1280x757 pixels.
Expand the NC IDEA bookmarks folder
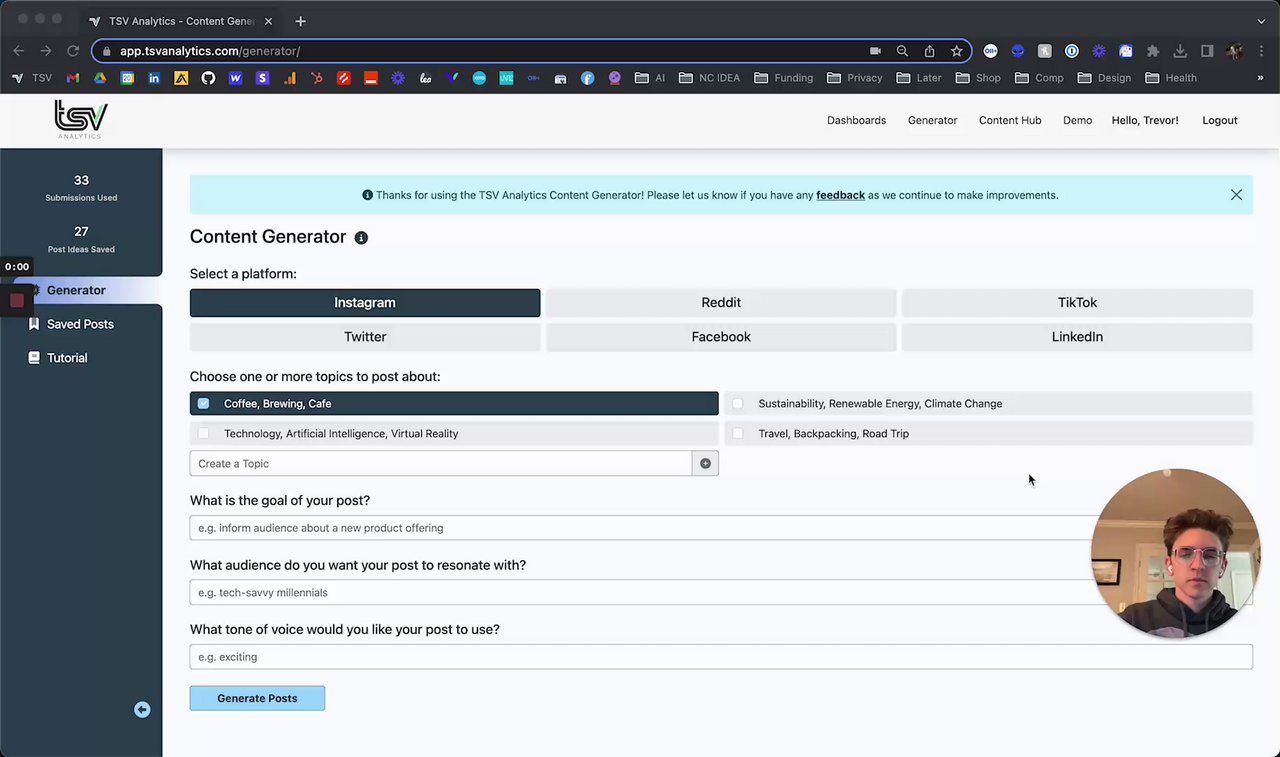click(709, 78)
